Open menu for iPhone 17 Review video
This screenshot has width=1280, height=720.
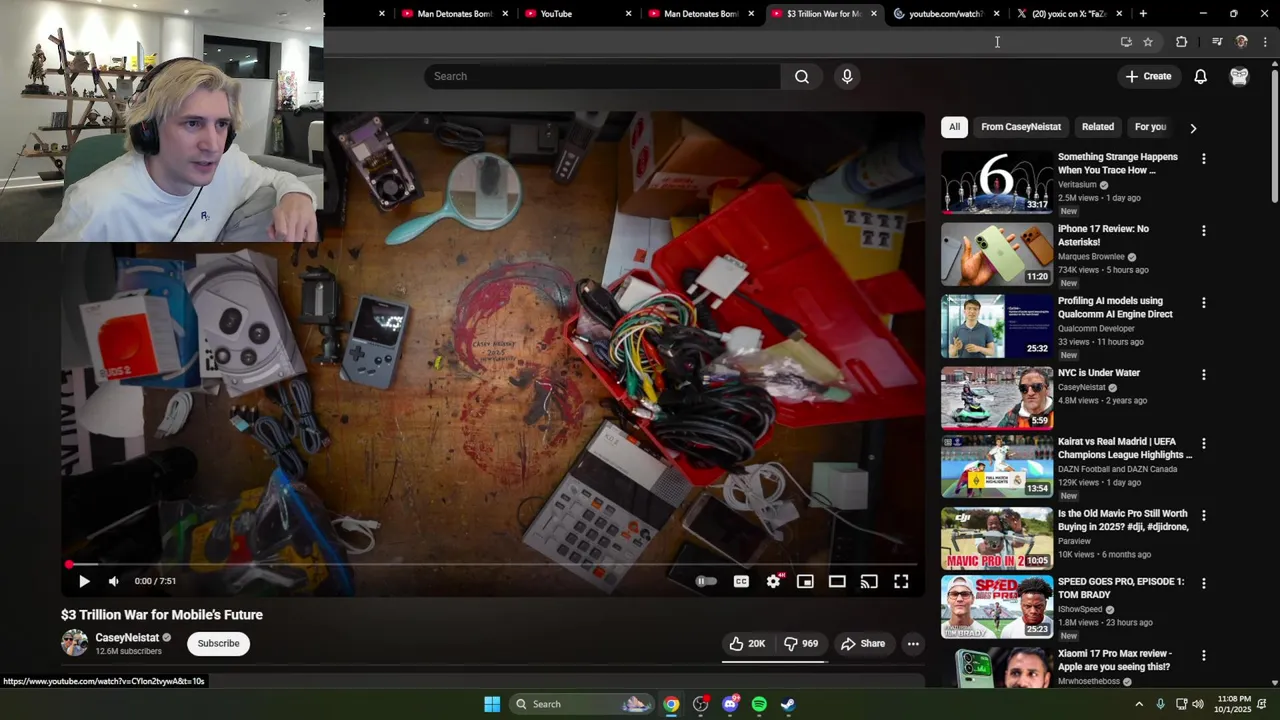coord(1204,231)
